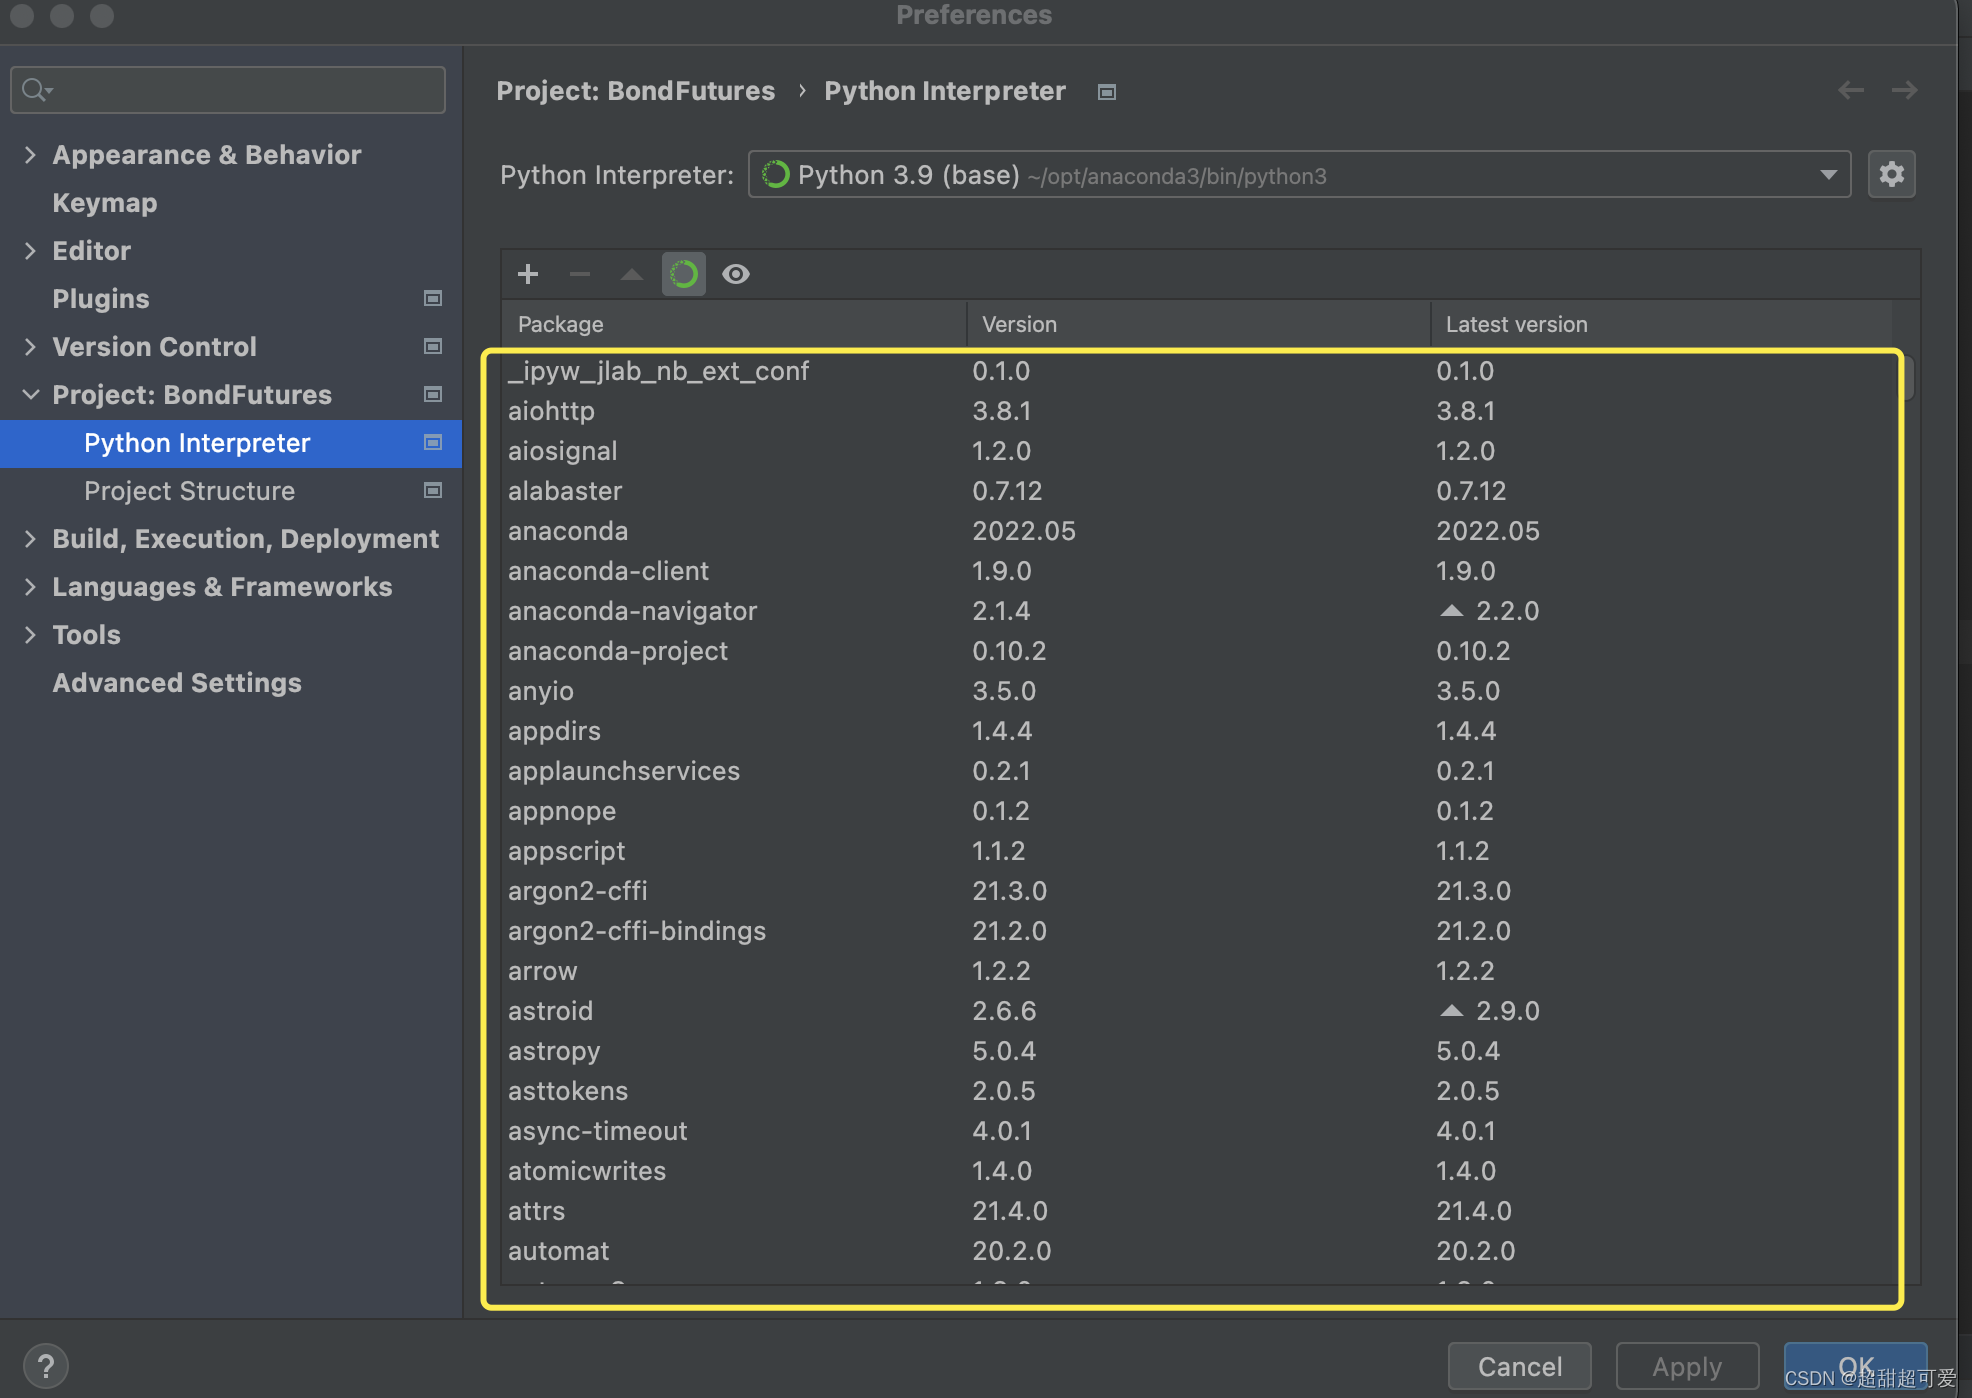Click the Cancel button
Image resolution: width=1972 pixels, height=1398 pixels.
point(1520,1366)
